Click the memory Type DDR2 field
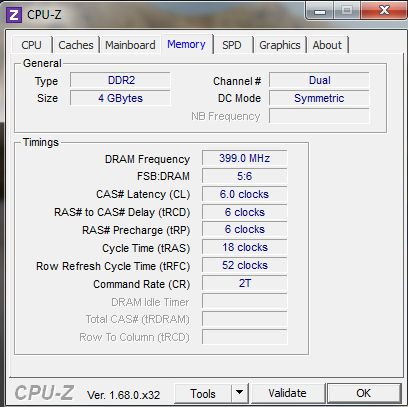Screen dimensions: 408x407 point(120,80)
